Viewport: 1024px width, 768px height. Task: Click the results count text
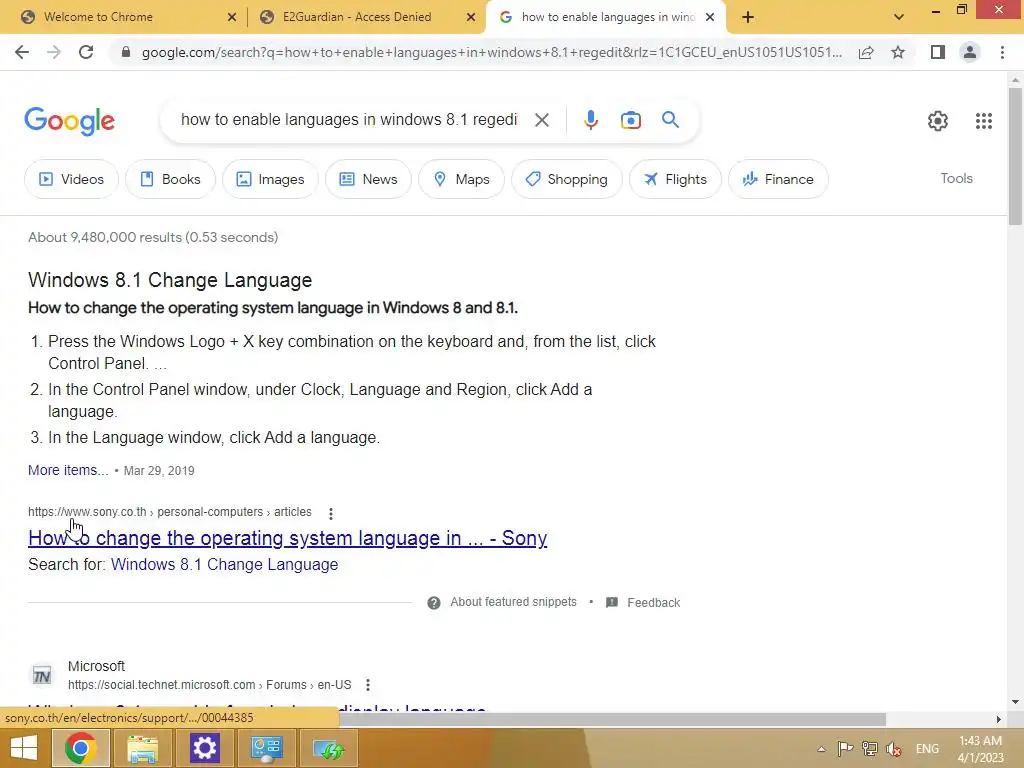pyautogui.click(x=153, y=237)
